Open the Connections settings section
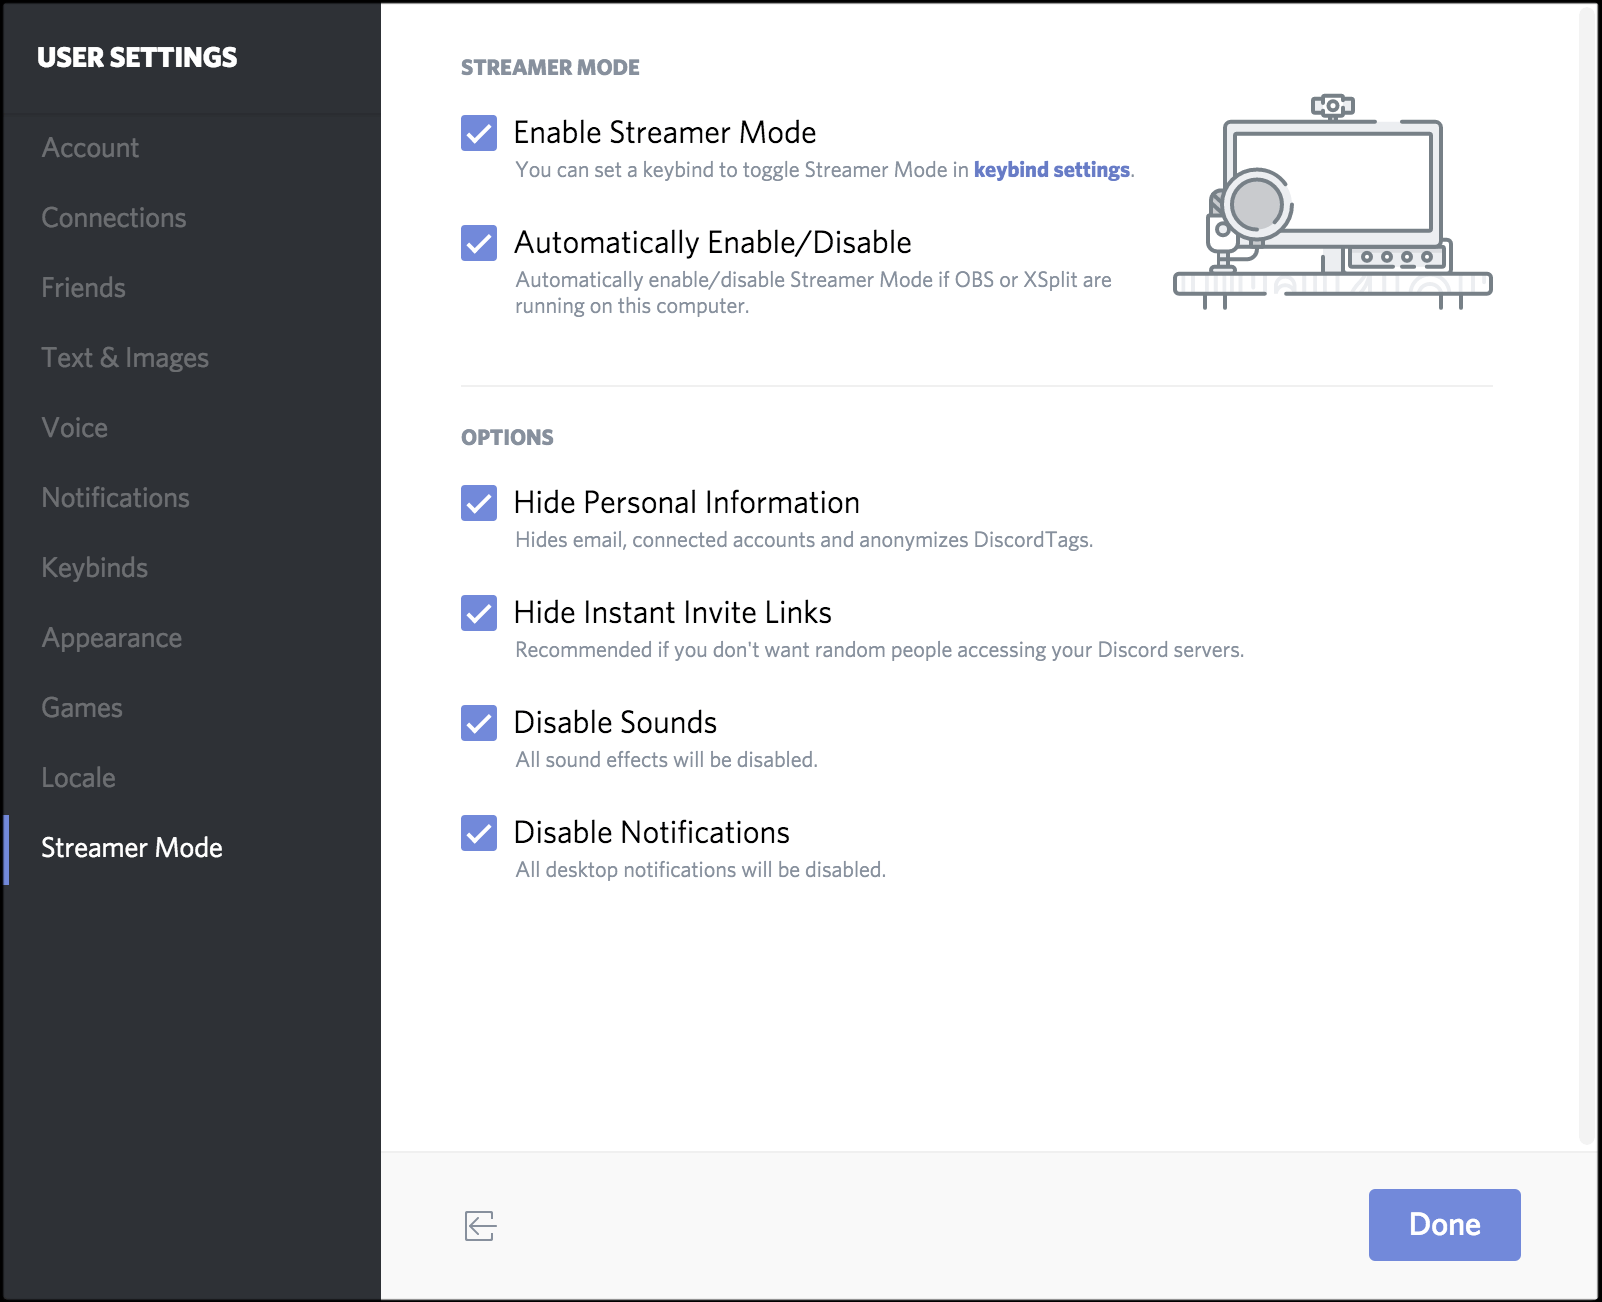 114,217
